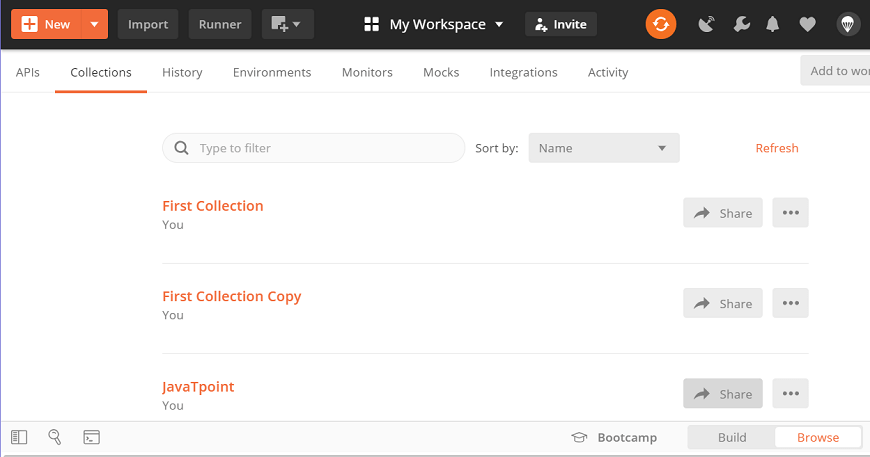Screen dimensions: 870x457
Task: Open settings via wrench icon
Action: (741, 24)
